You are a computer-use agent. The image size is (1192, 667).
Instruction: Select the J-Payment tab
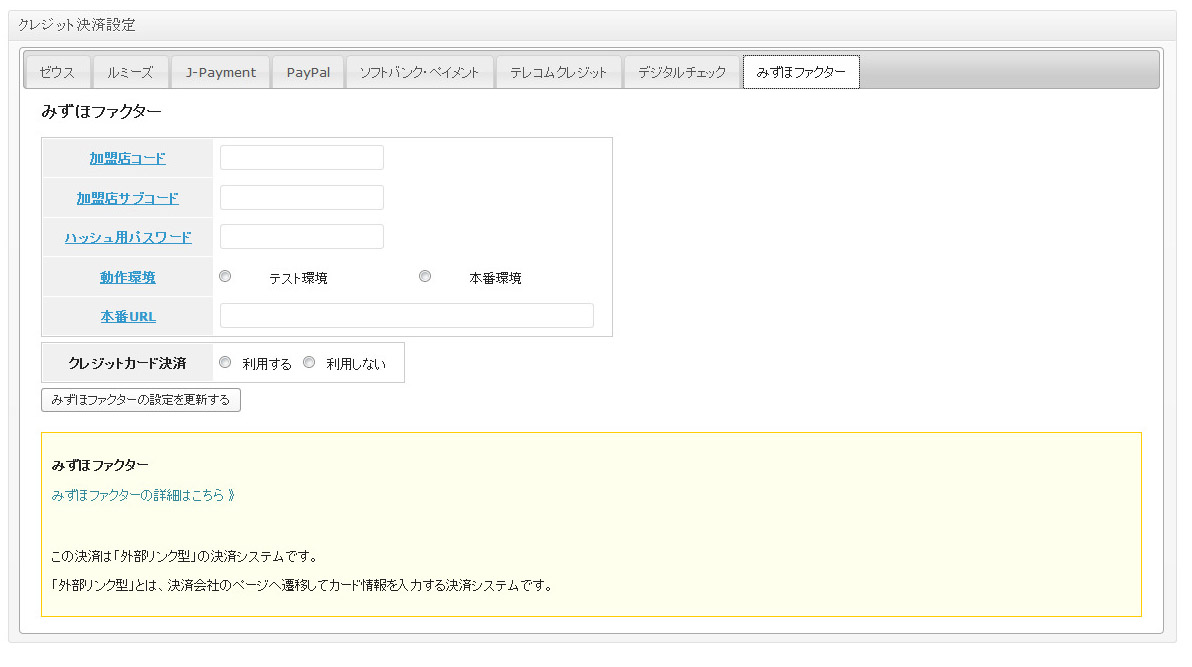pos(221,73)
